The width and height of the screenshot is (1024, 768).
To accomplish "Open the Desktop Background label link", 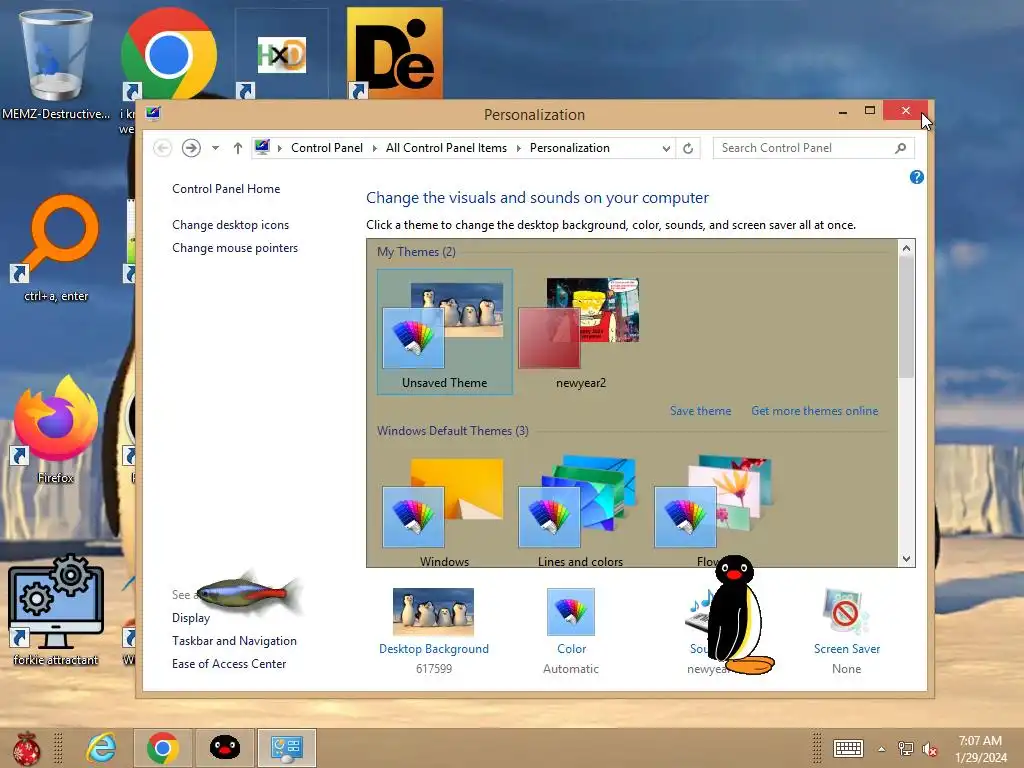I will point(434,648).
